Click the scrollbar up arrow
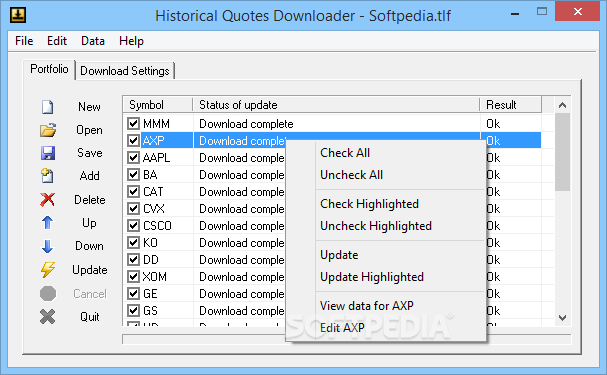 [x=562, y=105]
